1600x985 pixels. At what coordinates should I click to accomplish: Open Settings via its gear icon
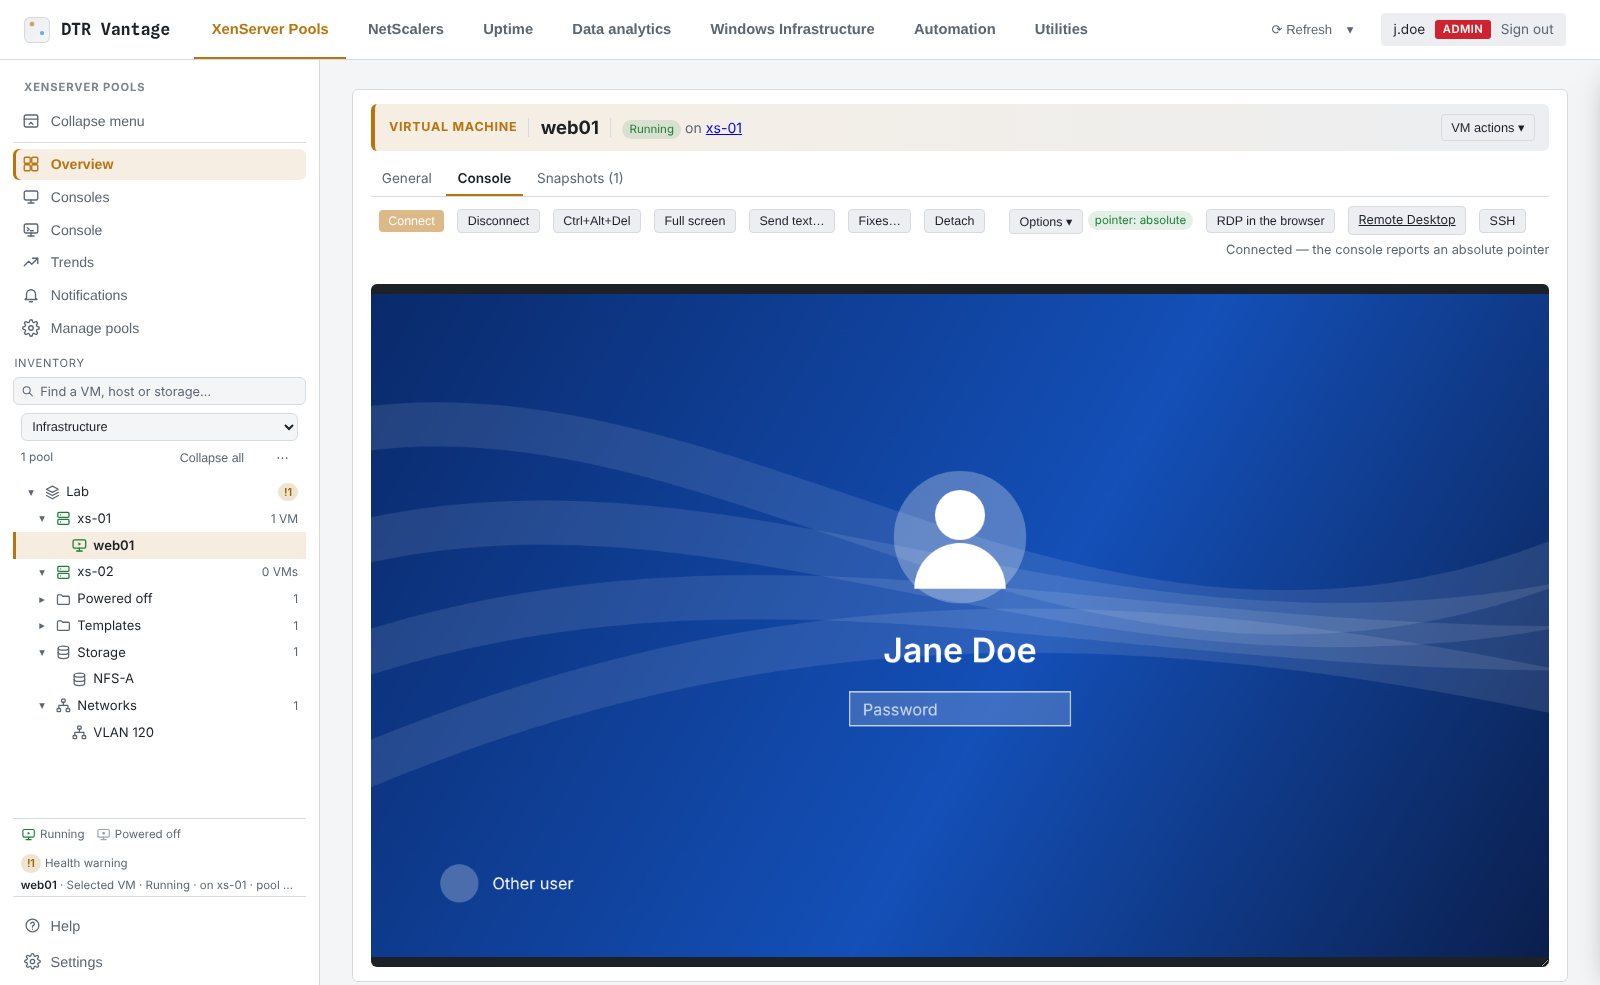(x=32, y=962)
